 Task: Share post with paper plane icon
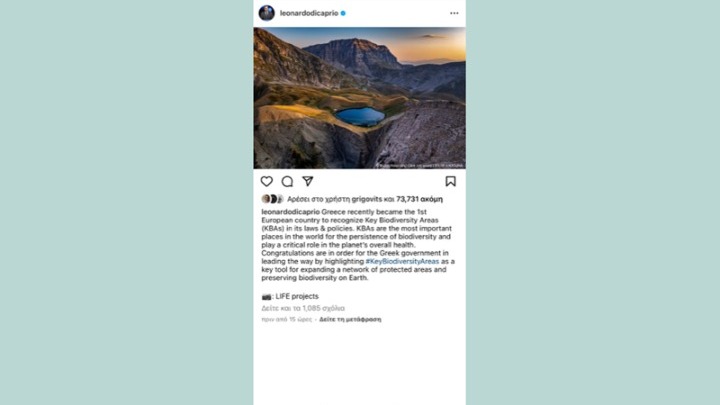pyautogui.click(x=308, y=181)
